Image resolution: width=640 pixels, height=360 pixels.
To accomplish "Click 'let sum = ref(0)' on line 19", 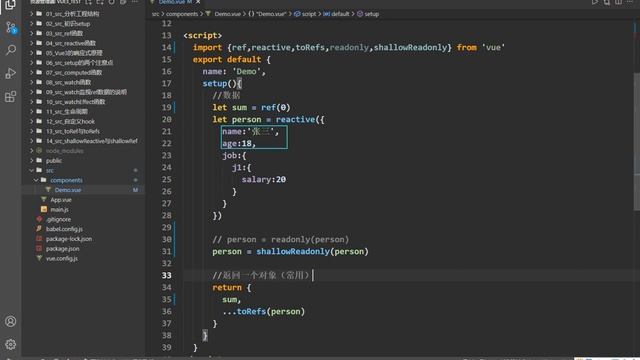I will click(251, 107).
